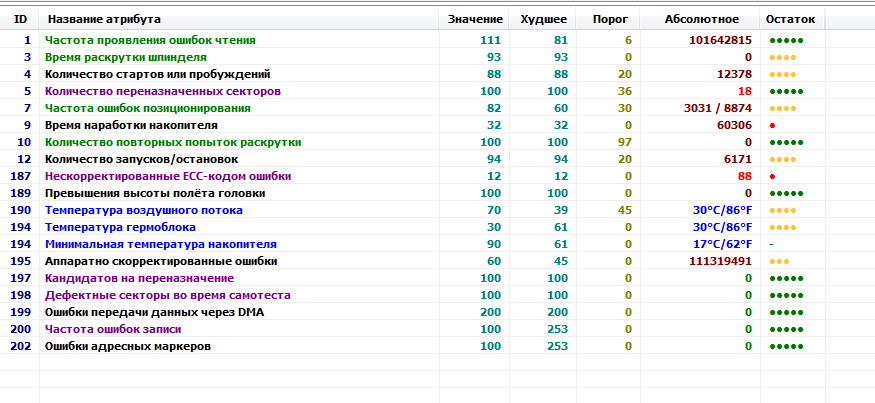Click the green dots for Количество переназначенных секторов
The width and height of the screenshot is (875, 403).
[x=786, y=91]
